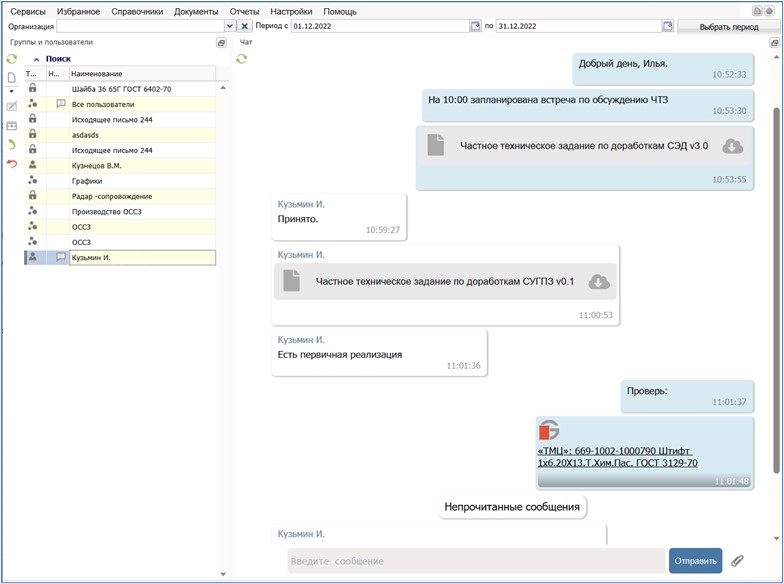Collapse the Поиск section chevron
The height and width of the screenshot is (584, 784).
tap(37, 59)
